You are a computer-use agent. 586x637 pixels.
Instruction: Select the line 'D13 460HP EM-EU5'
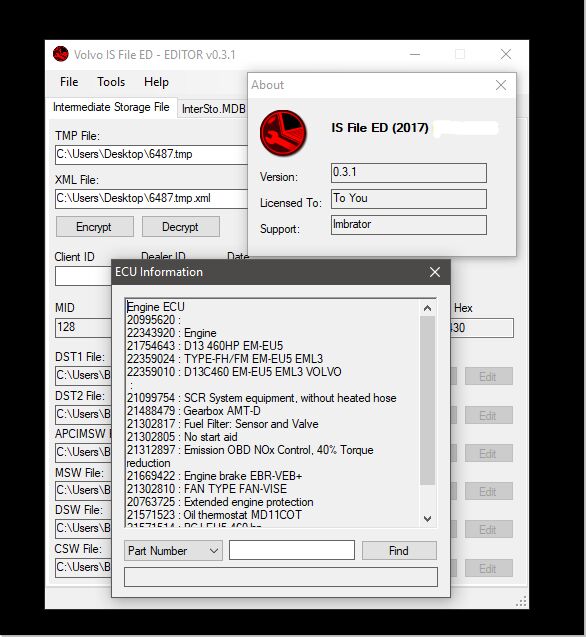(205, 346)
